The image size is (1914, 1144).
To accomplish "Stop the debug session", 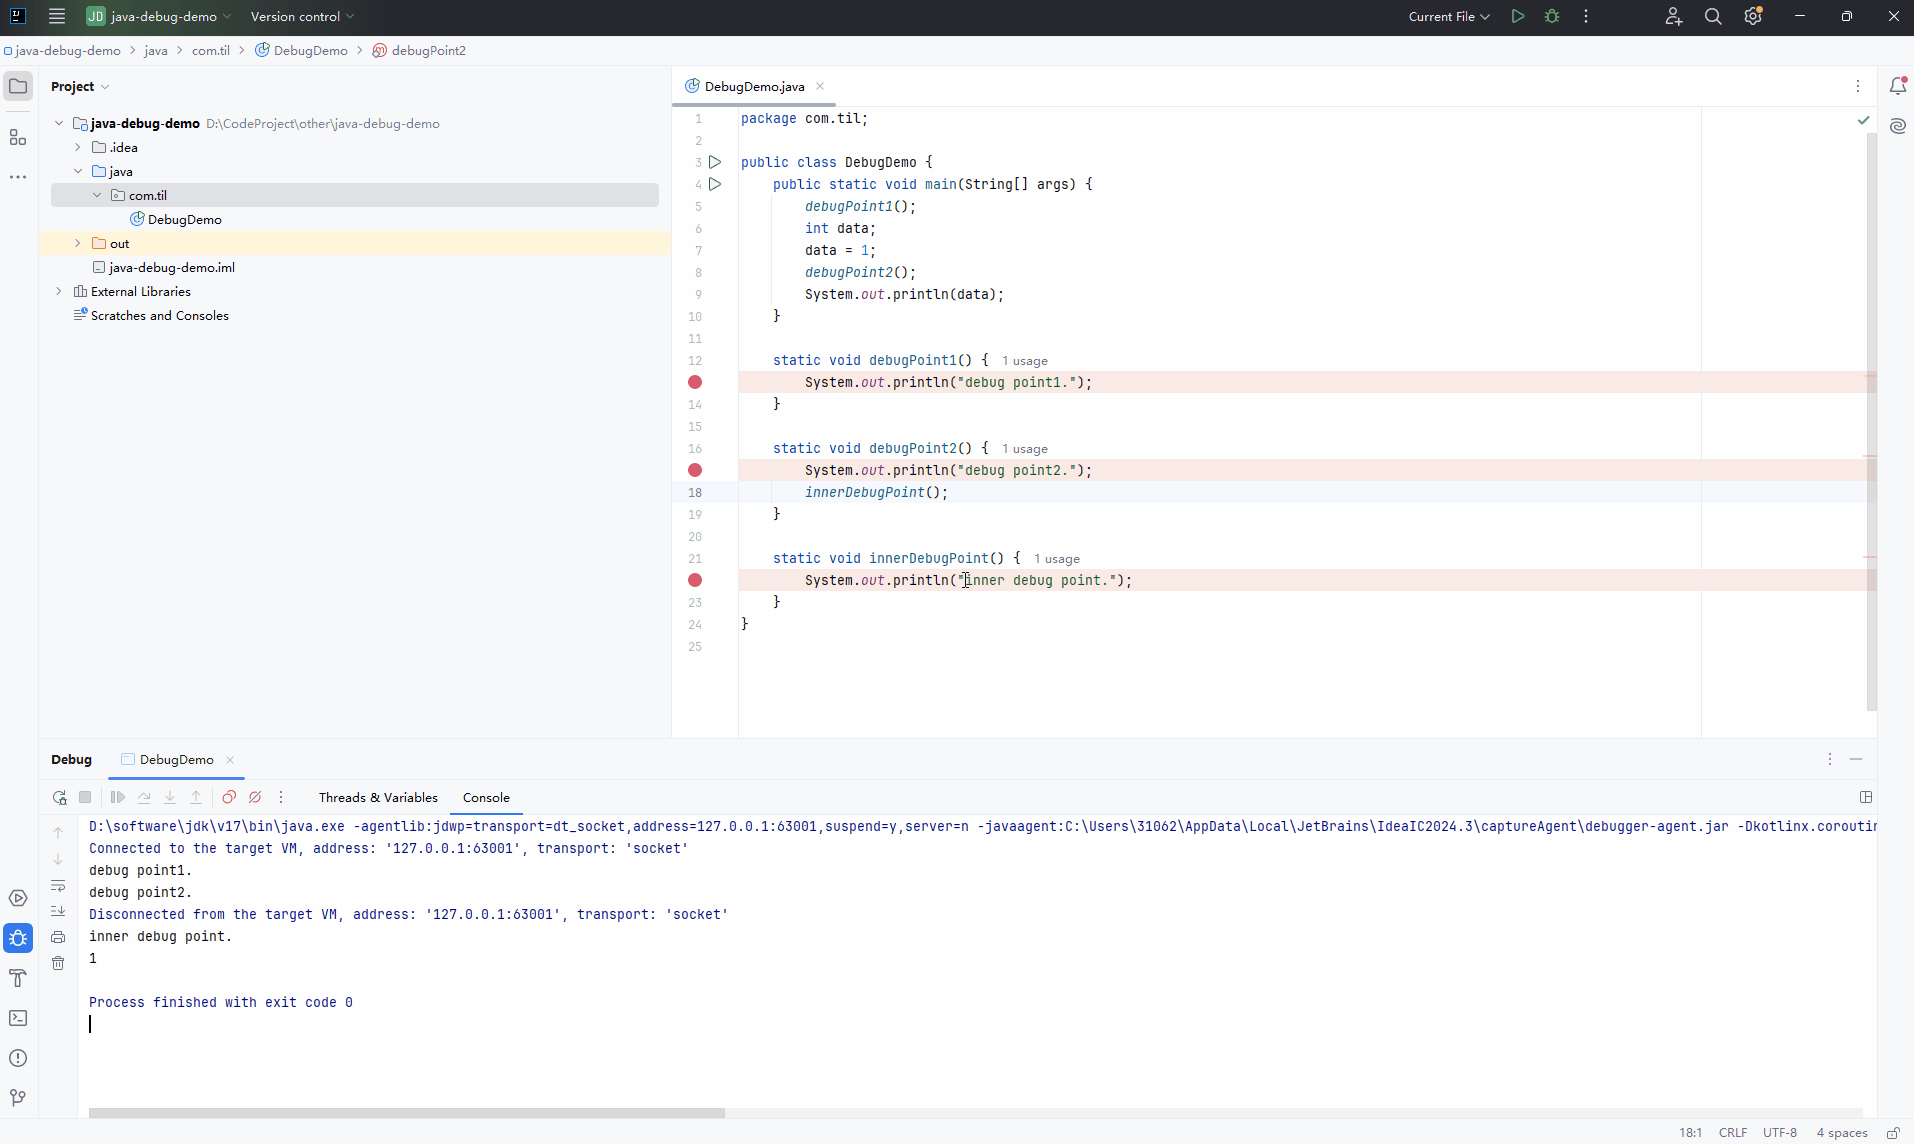I will pos(85,797).
